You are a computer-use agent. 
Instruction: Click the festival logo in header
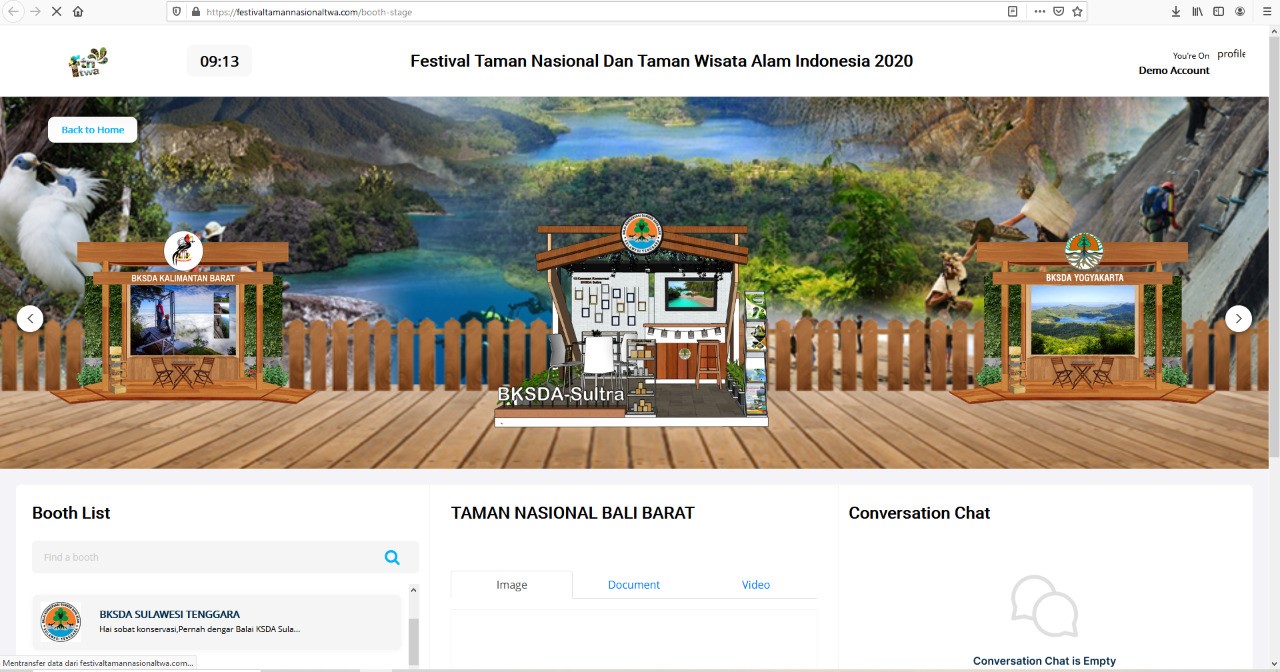pyautogui.click(x=88, y=62)
